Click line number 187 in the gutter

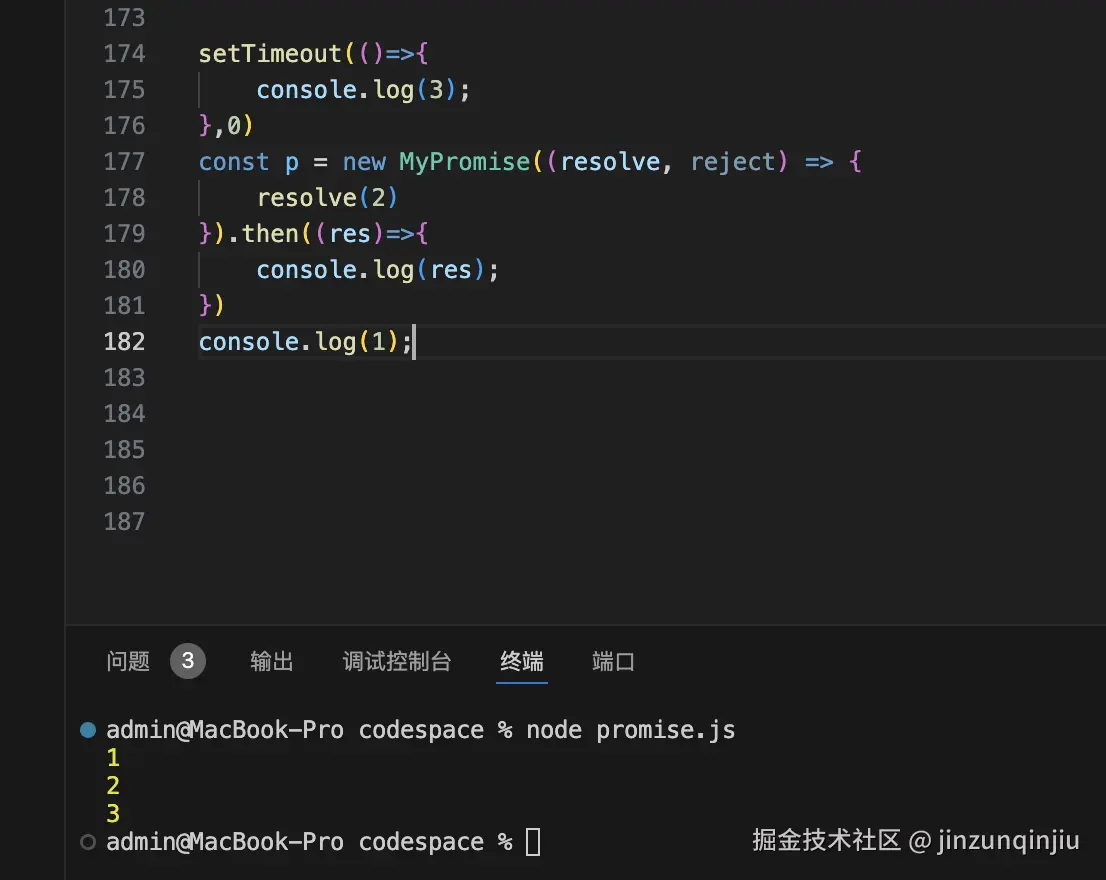point(124,521)
